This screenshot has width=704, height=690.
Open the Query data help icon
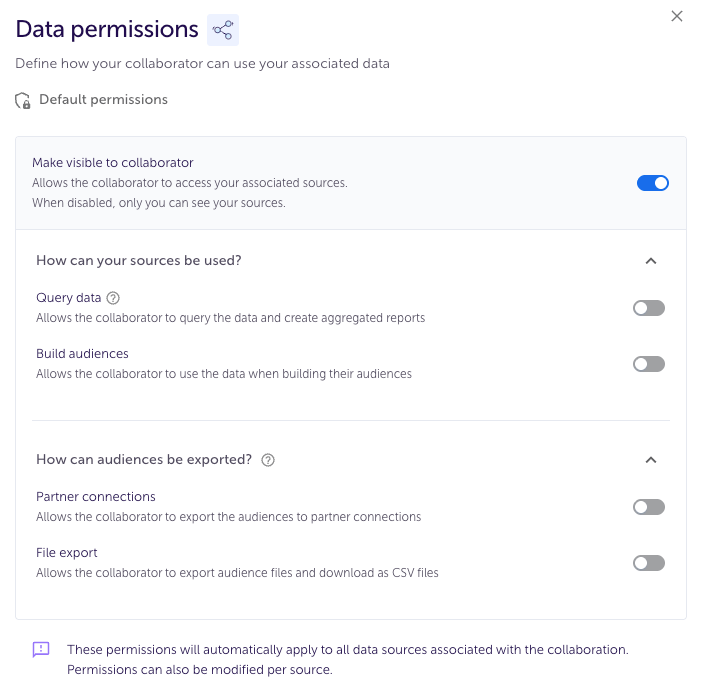click(113, 298)
